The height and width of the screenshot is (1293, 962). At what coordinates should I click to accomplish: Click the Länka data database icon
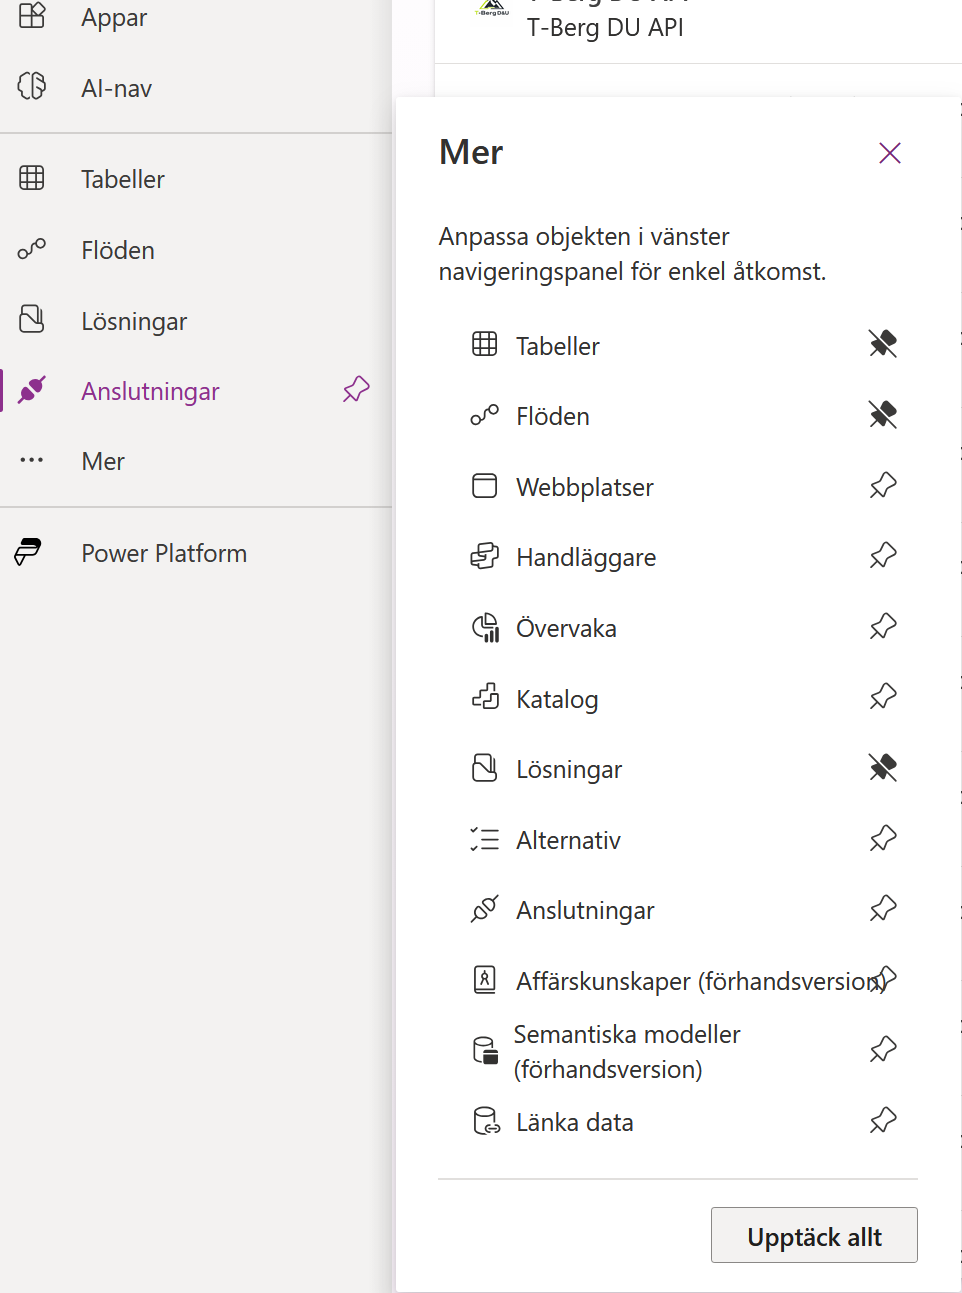486,1120
